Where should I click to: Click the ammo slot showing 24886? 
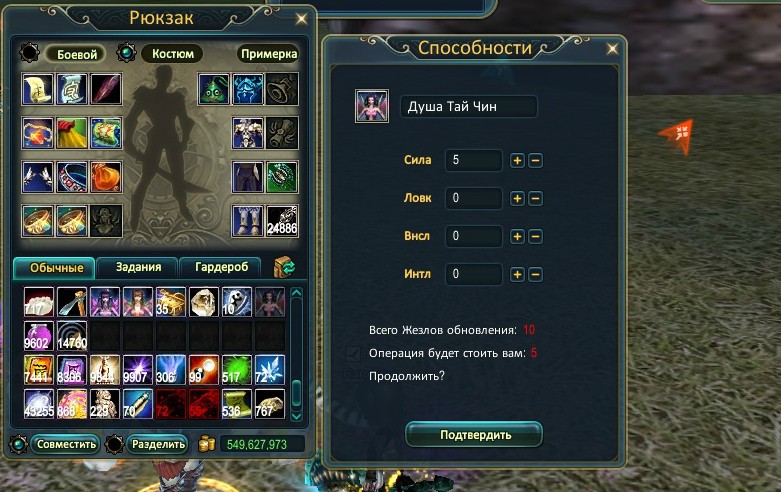click(282, 221)
